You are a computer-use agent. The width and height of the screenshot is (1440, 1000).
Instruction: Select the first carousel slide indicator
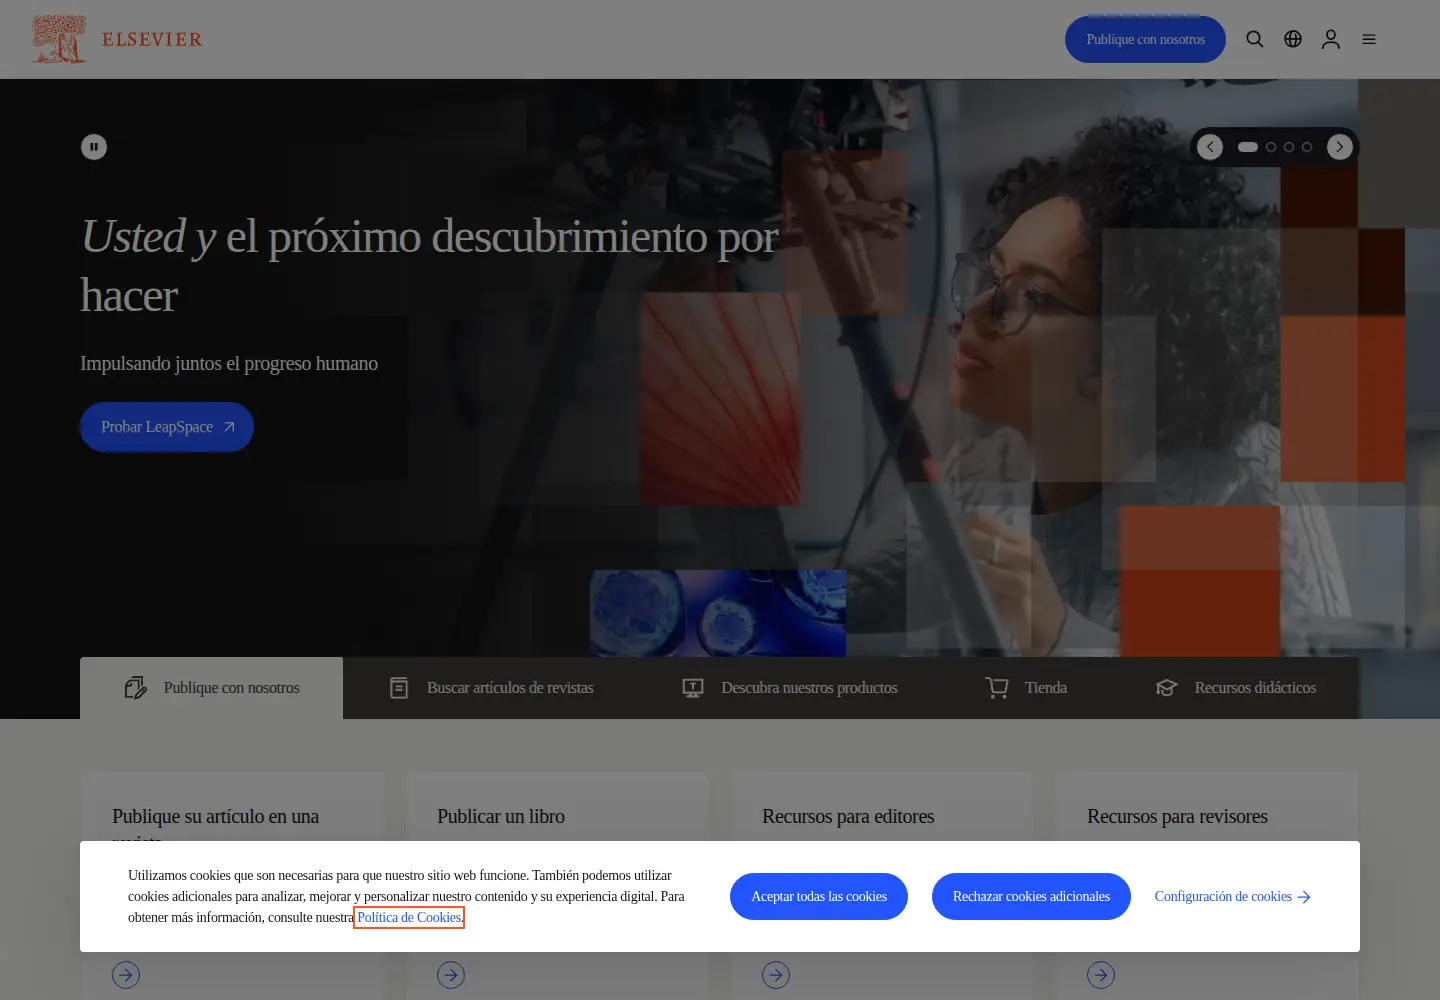pyautogui.click(x=1248, y=147)
